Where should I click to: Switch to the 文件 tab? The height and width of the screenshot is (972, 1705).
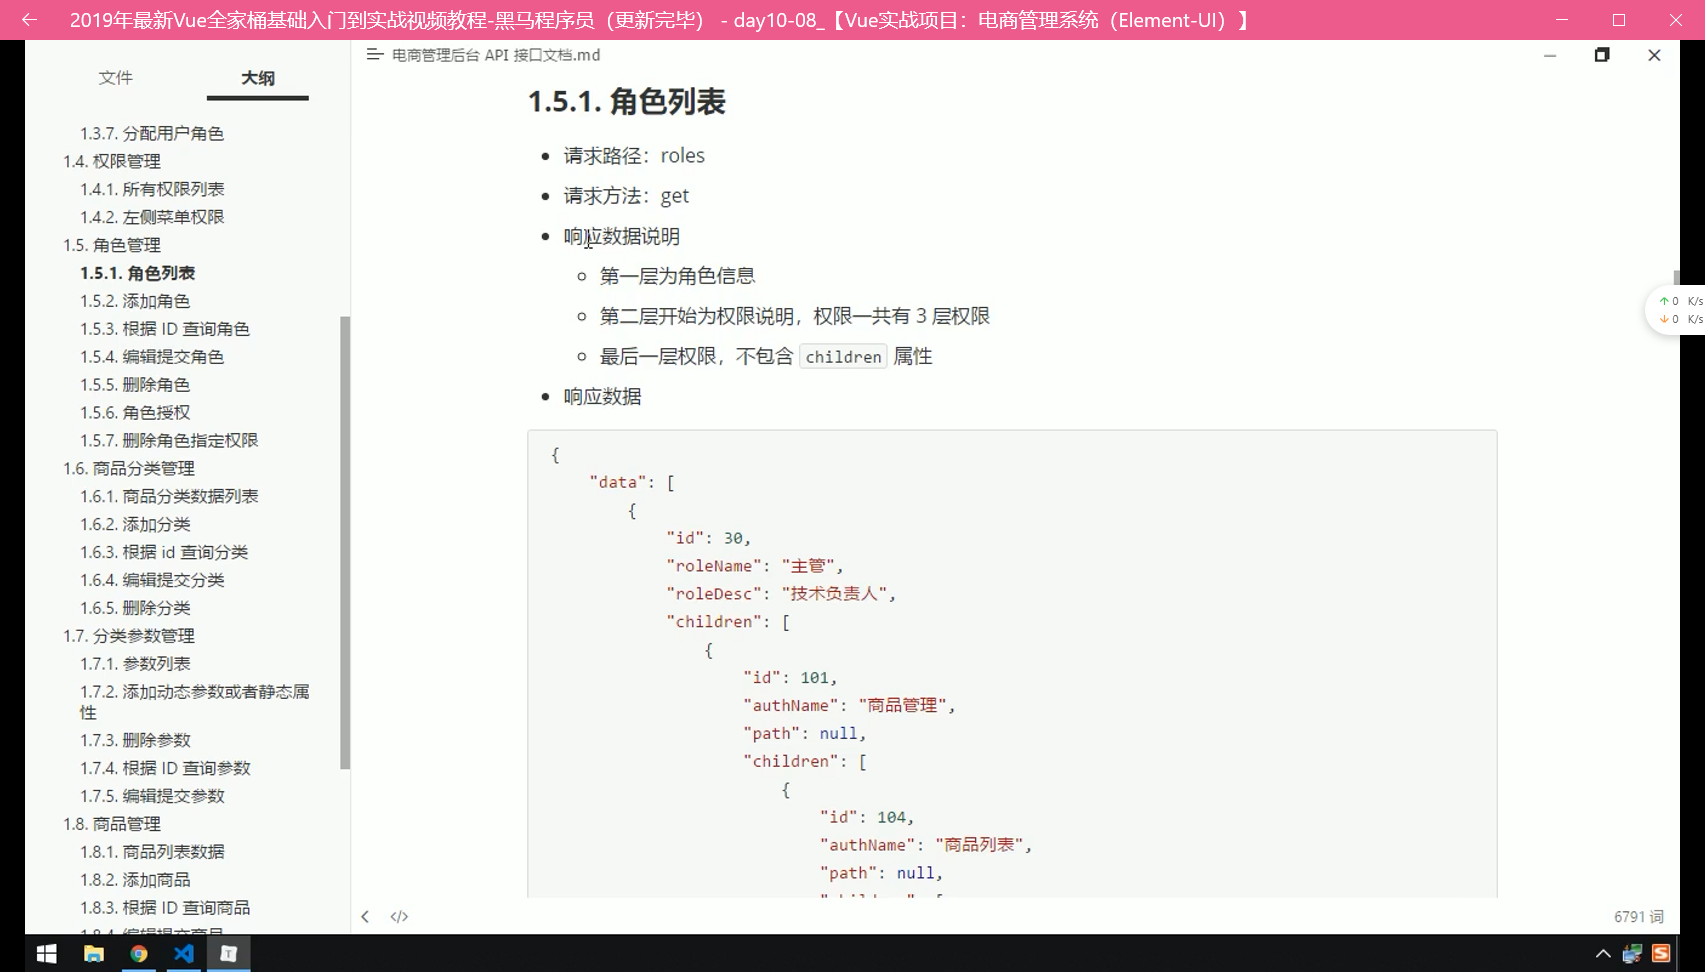click(115, 78)
